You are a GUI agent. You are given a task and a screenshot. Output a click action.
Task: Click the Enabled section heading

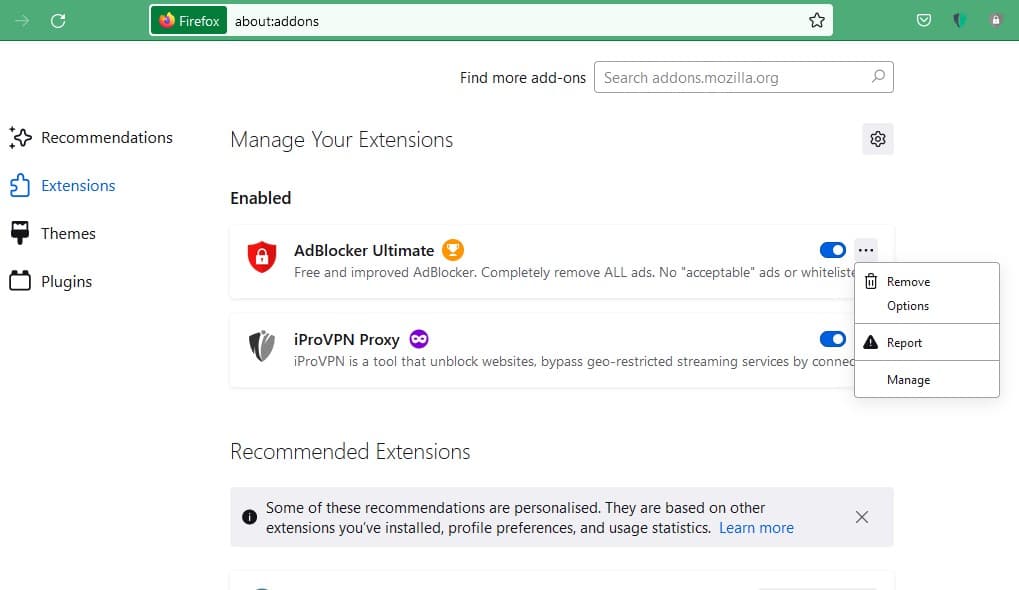point(261,198)
